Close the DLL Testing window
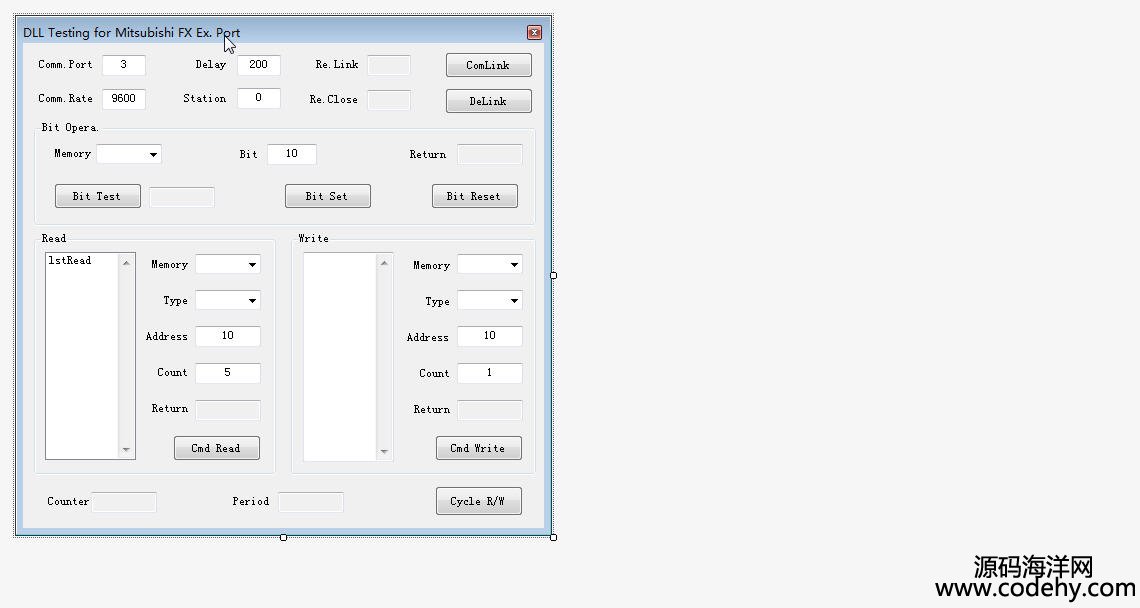Screen dimensions: 1140x608 [x=534, y=33]
